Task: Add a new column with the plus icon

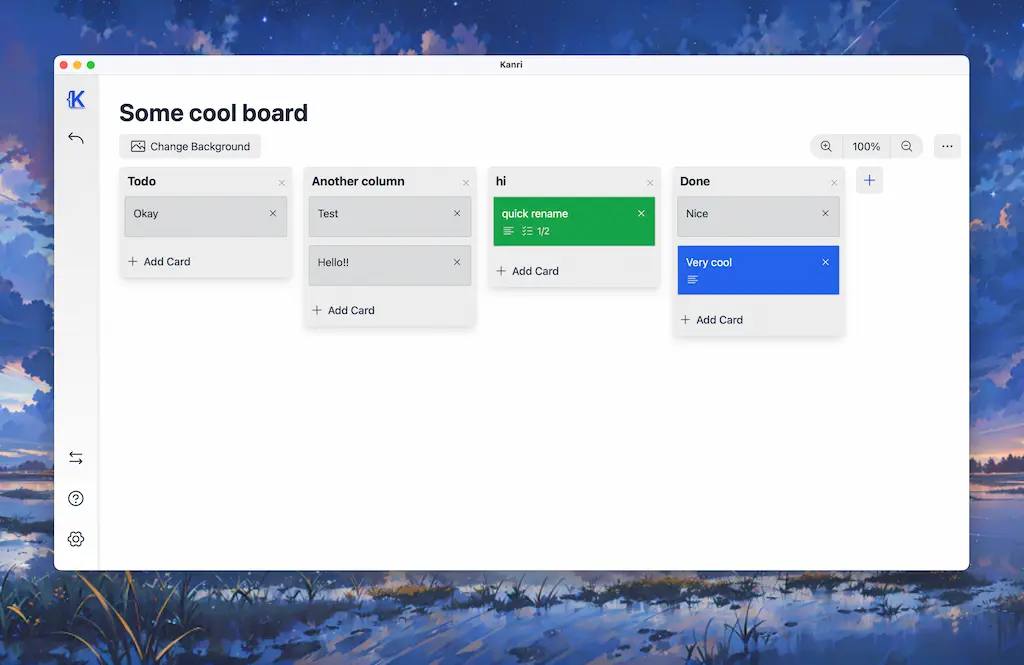Action: pos(869,180)
